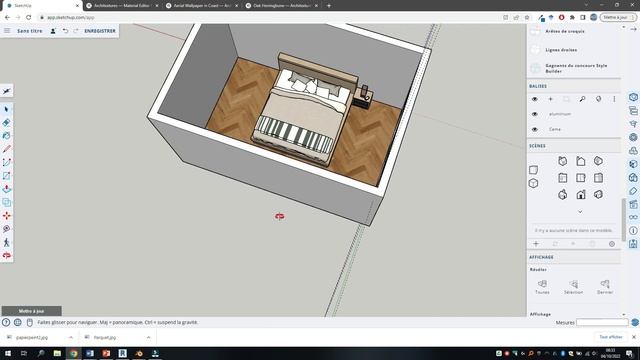Open the Model Info panel icon
This screenshot has width=640, height=360.
click(633, 231)
